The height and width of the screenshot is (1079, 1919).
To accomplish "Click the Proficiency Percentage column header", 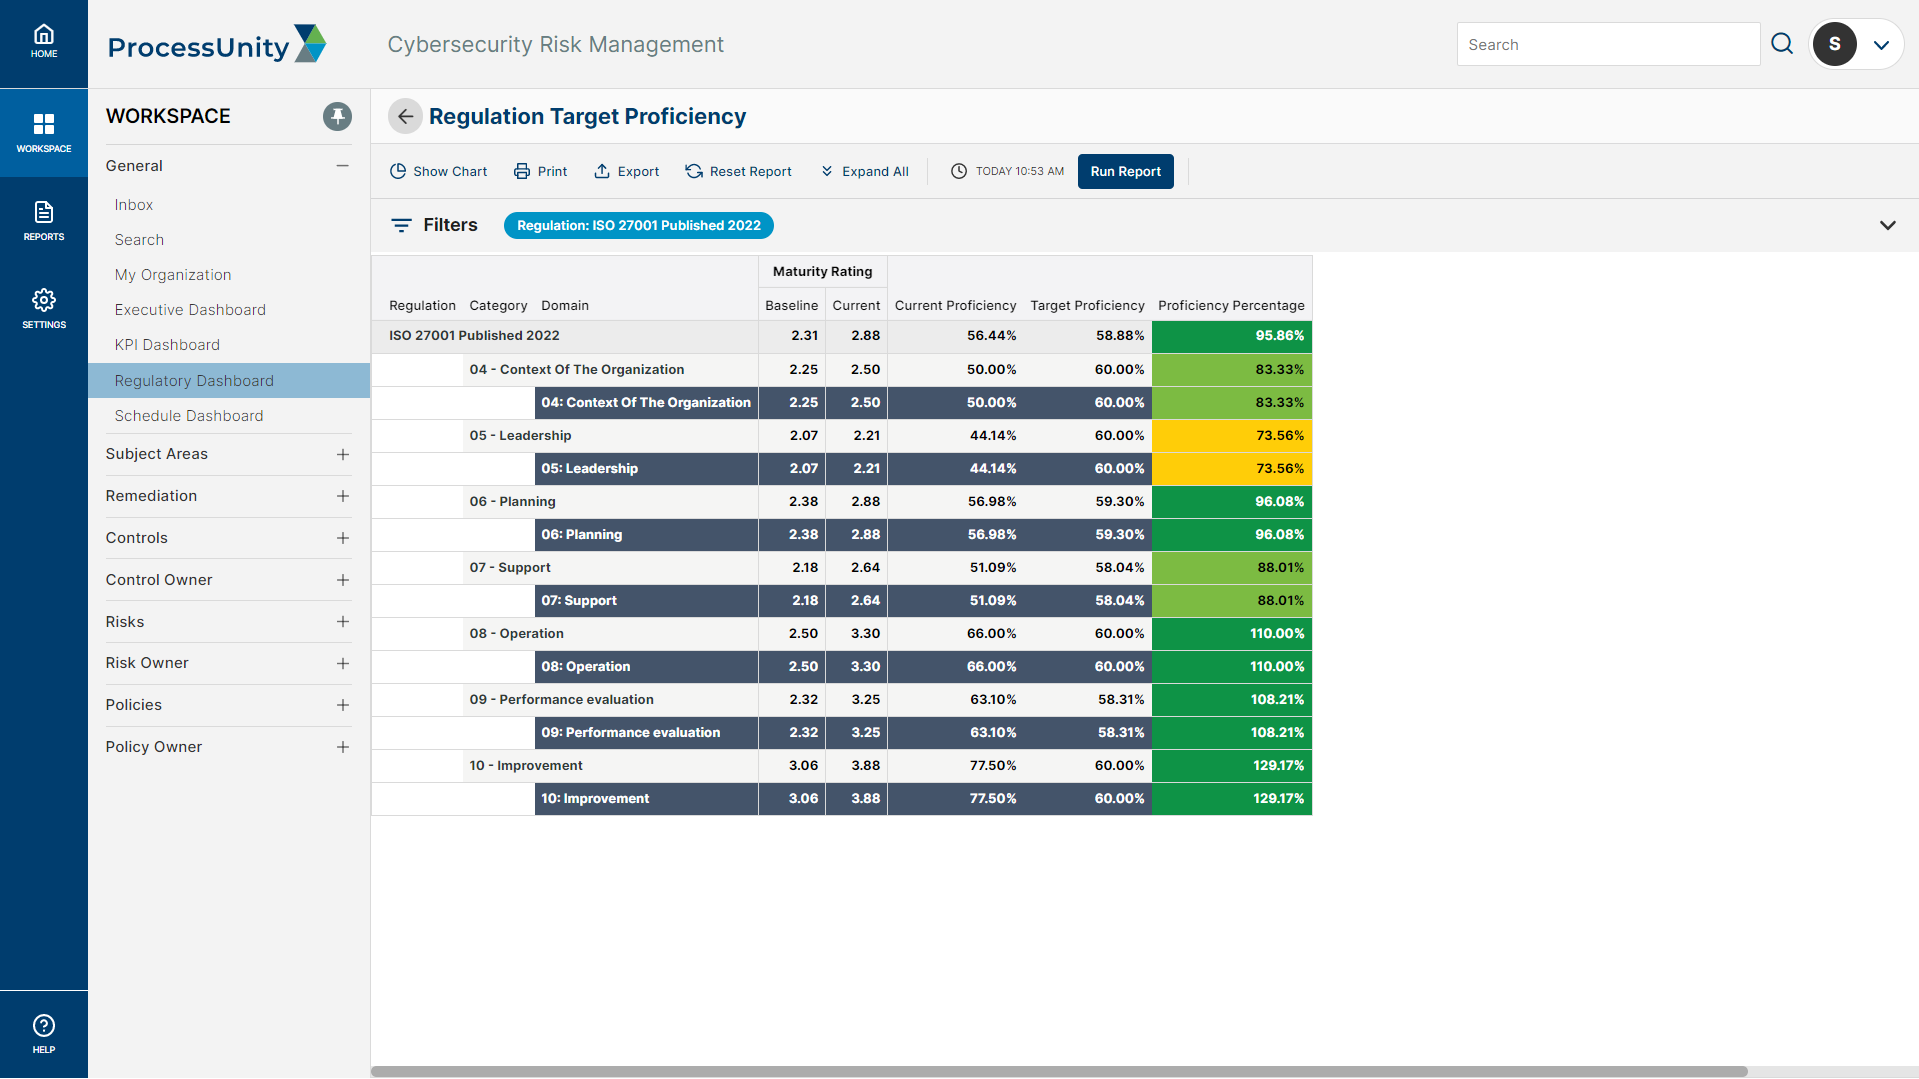I will [1231, 305].
